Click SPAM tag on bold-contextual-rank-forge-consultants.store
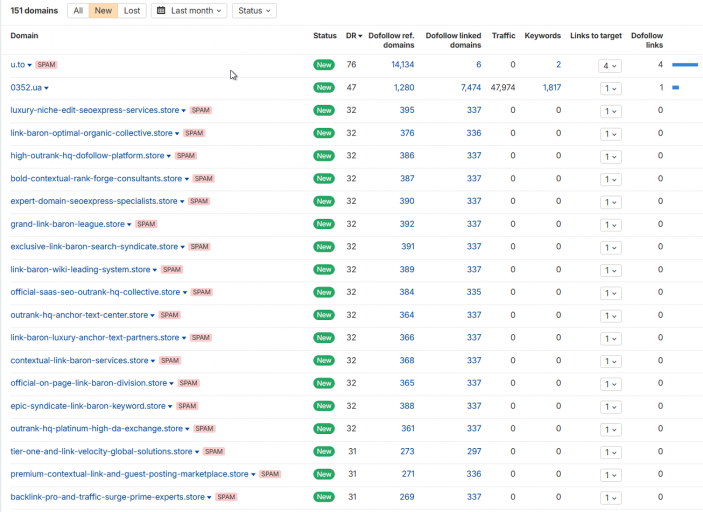 click(204, 178)
